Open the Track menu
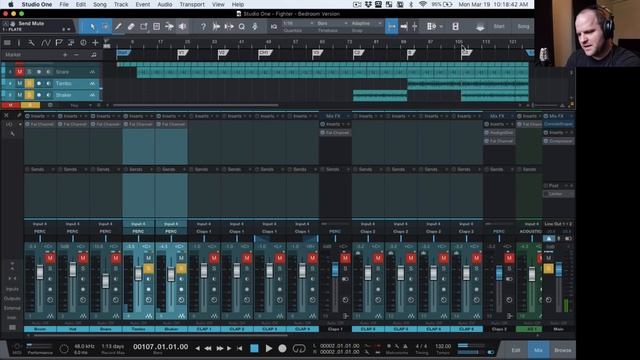Viewport: 640px width, 360px height. tap(121, 4)
